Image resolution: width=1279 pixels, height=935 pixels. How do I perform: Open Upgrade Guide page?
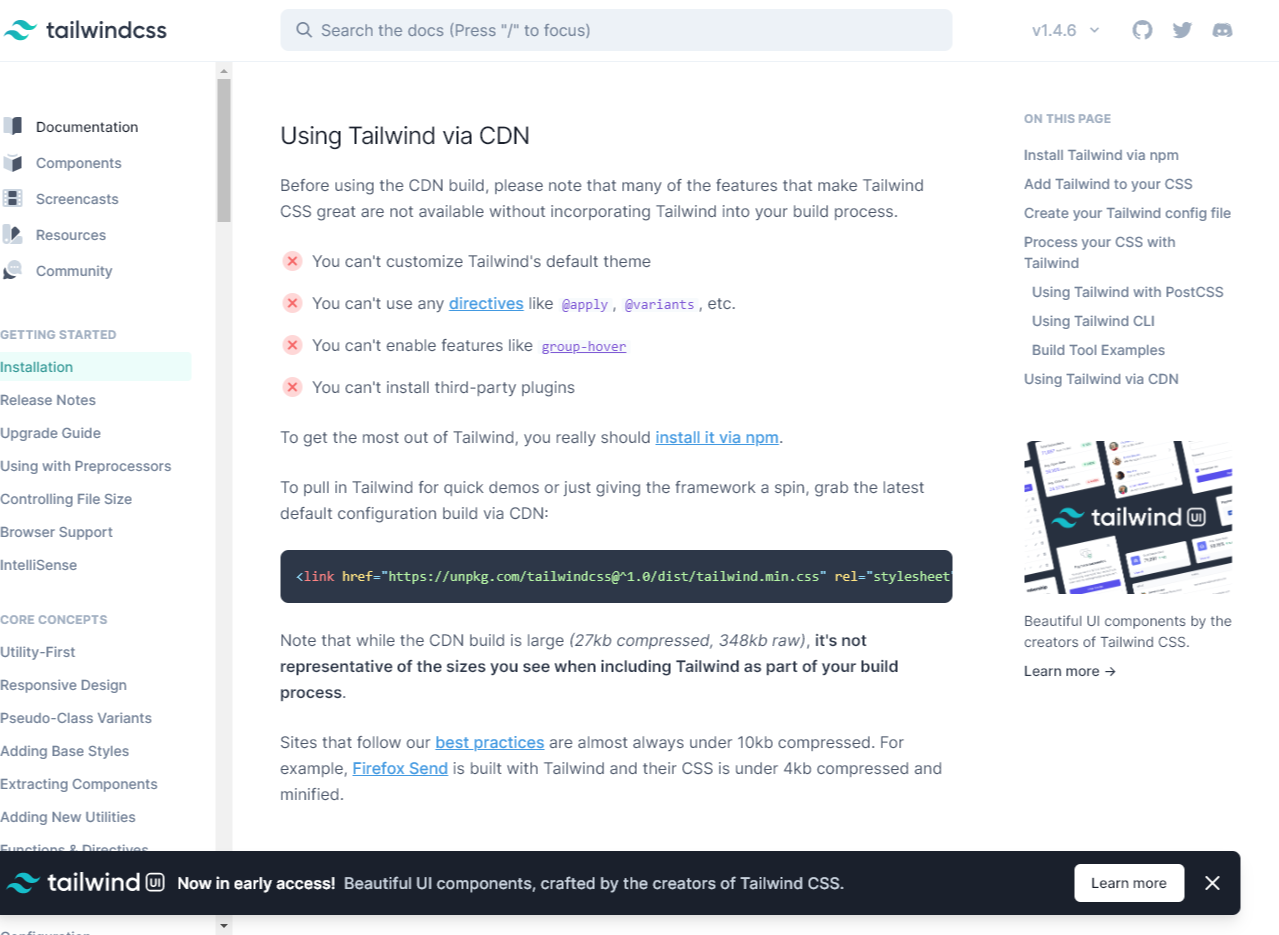pyautogui.click(x=50, y=433)
